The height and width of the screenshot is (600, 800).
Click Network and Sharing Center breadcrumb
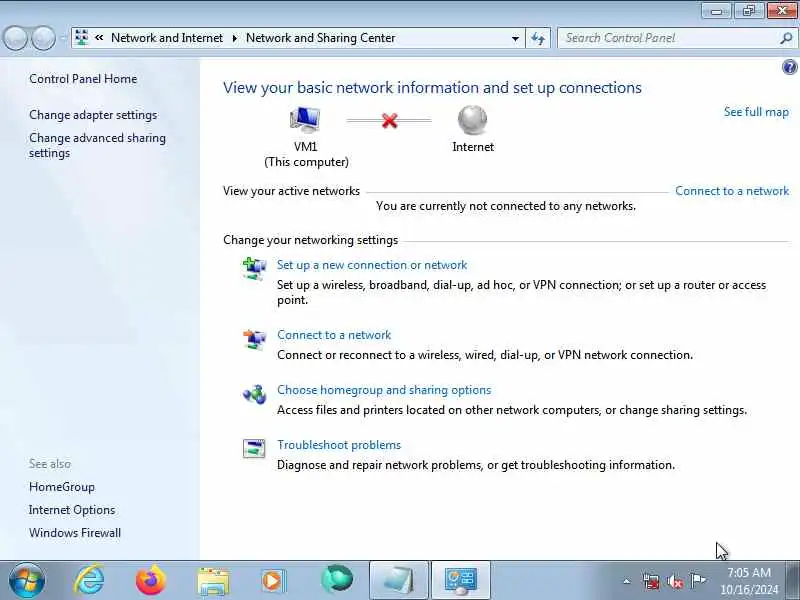pyautogui.click(x=320, y=38)
